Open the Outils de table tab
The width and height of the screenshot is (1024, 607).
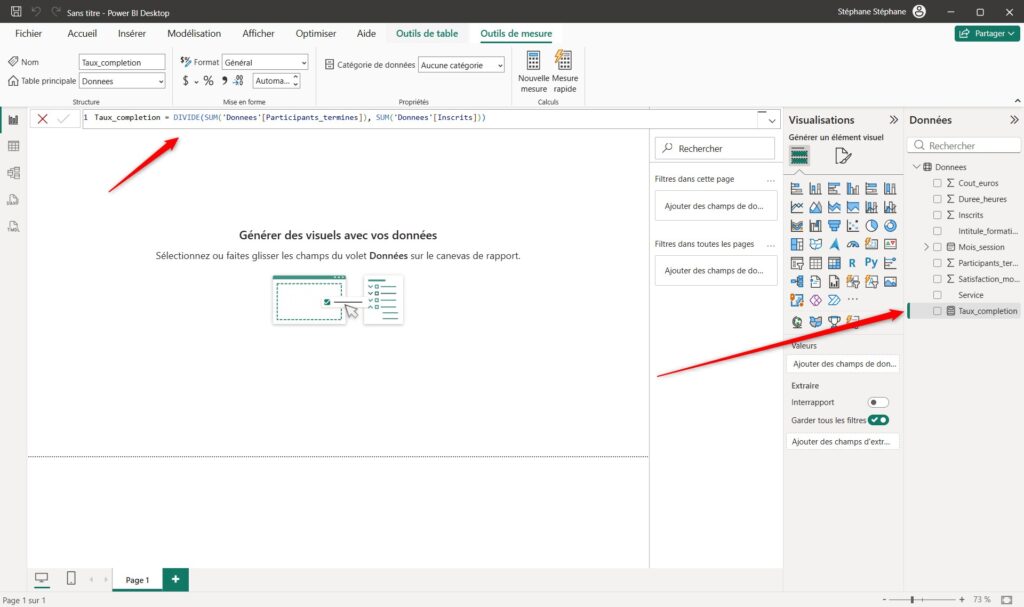(426, 33)
